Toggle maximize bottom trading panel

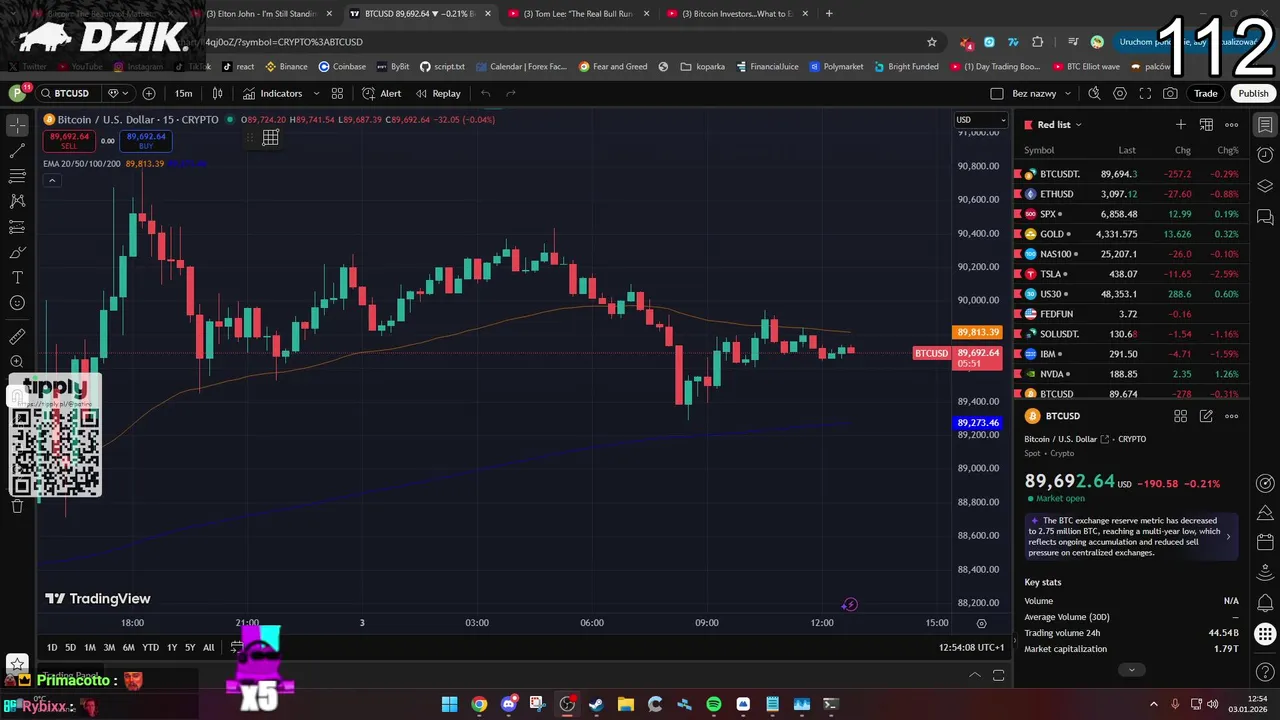coord(998,675)
